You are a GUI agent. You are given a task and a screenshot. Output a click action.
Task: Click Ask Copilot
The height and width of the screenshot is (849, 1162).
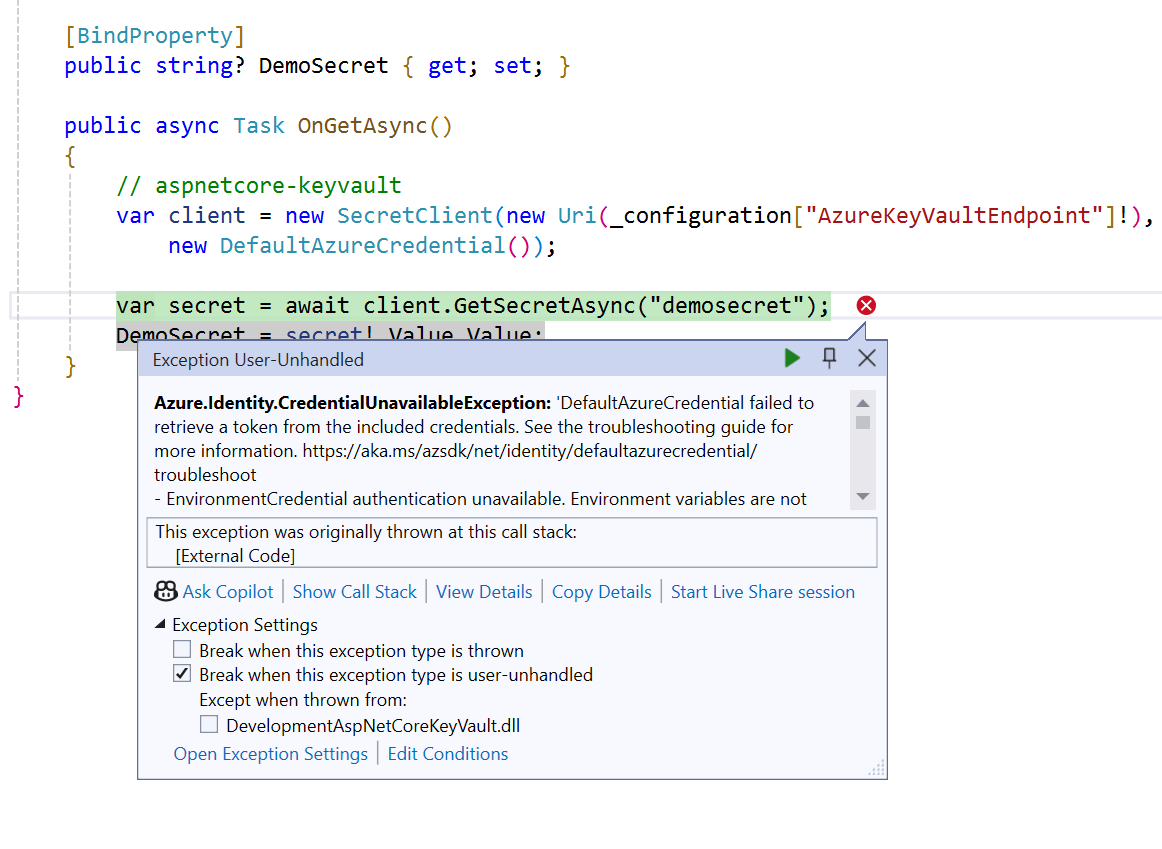(227, 591)
